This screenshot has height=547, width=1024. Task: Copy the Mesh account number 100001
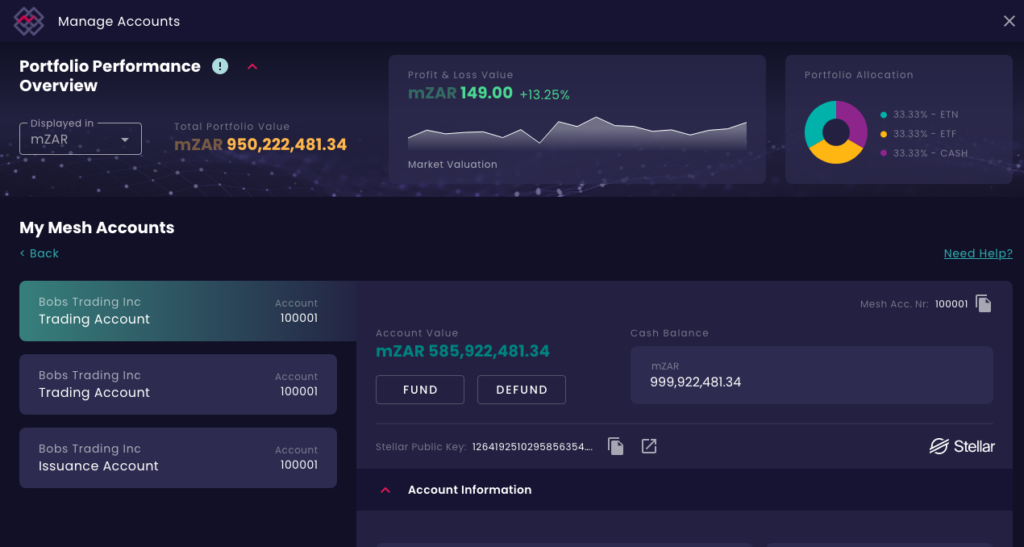pyautogui.click(x=983, y=304)
